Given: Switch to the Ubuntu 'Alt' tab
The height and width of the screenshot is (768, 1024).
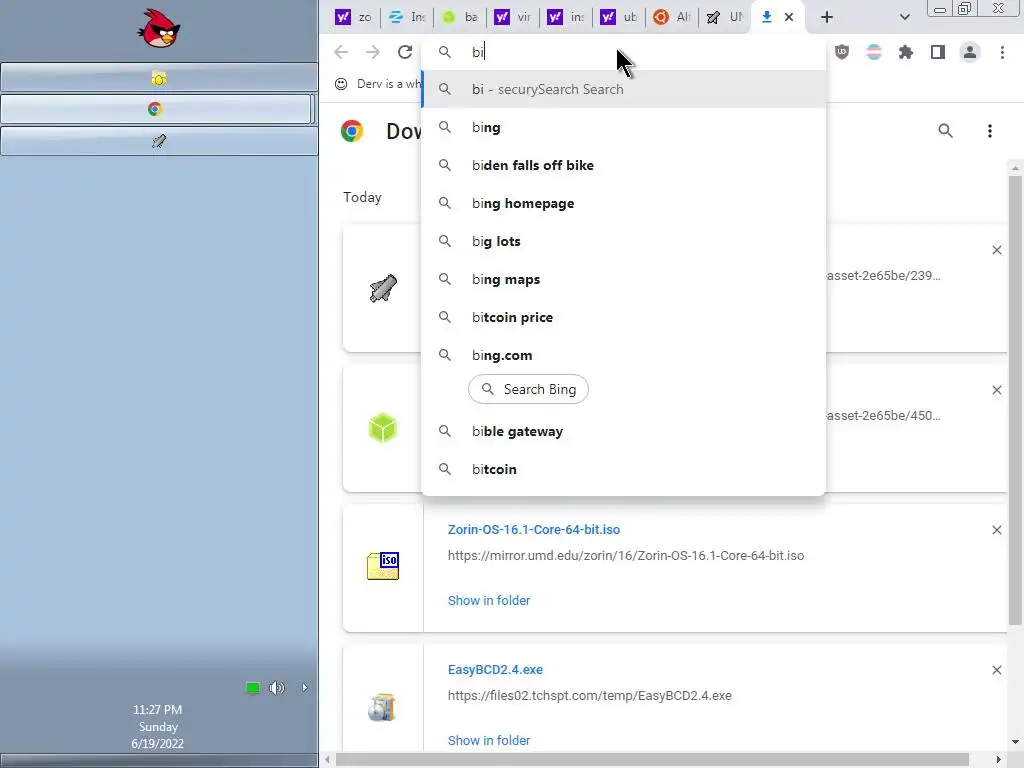Looking at the screenshot, I should (x=671, y=17).
